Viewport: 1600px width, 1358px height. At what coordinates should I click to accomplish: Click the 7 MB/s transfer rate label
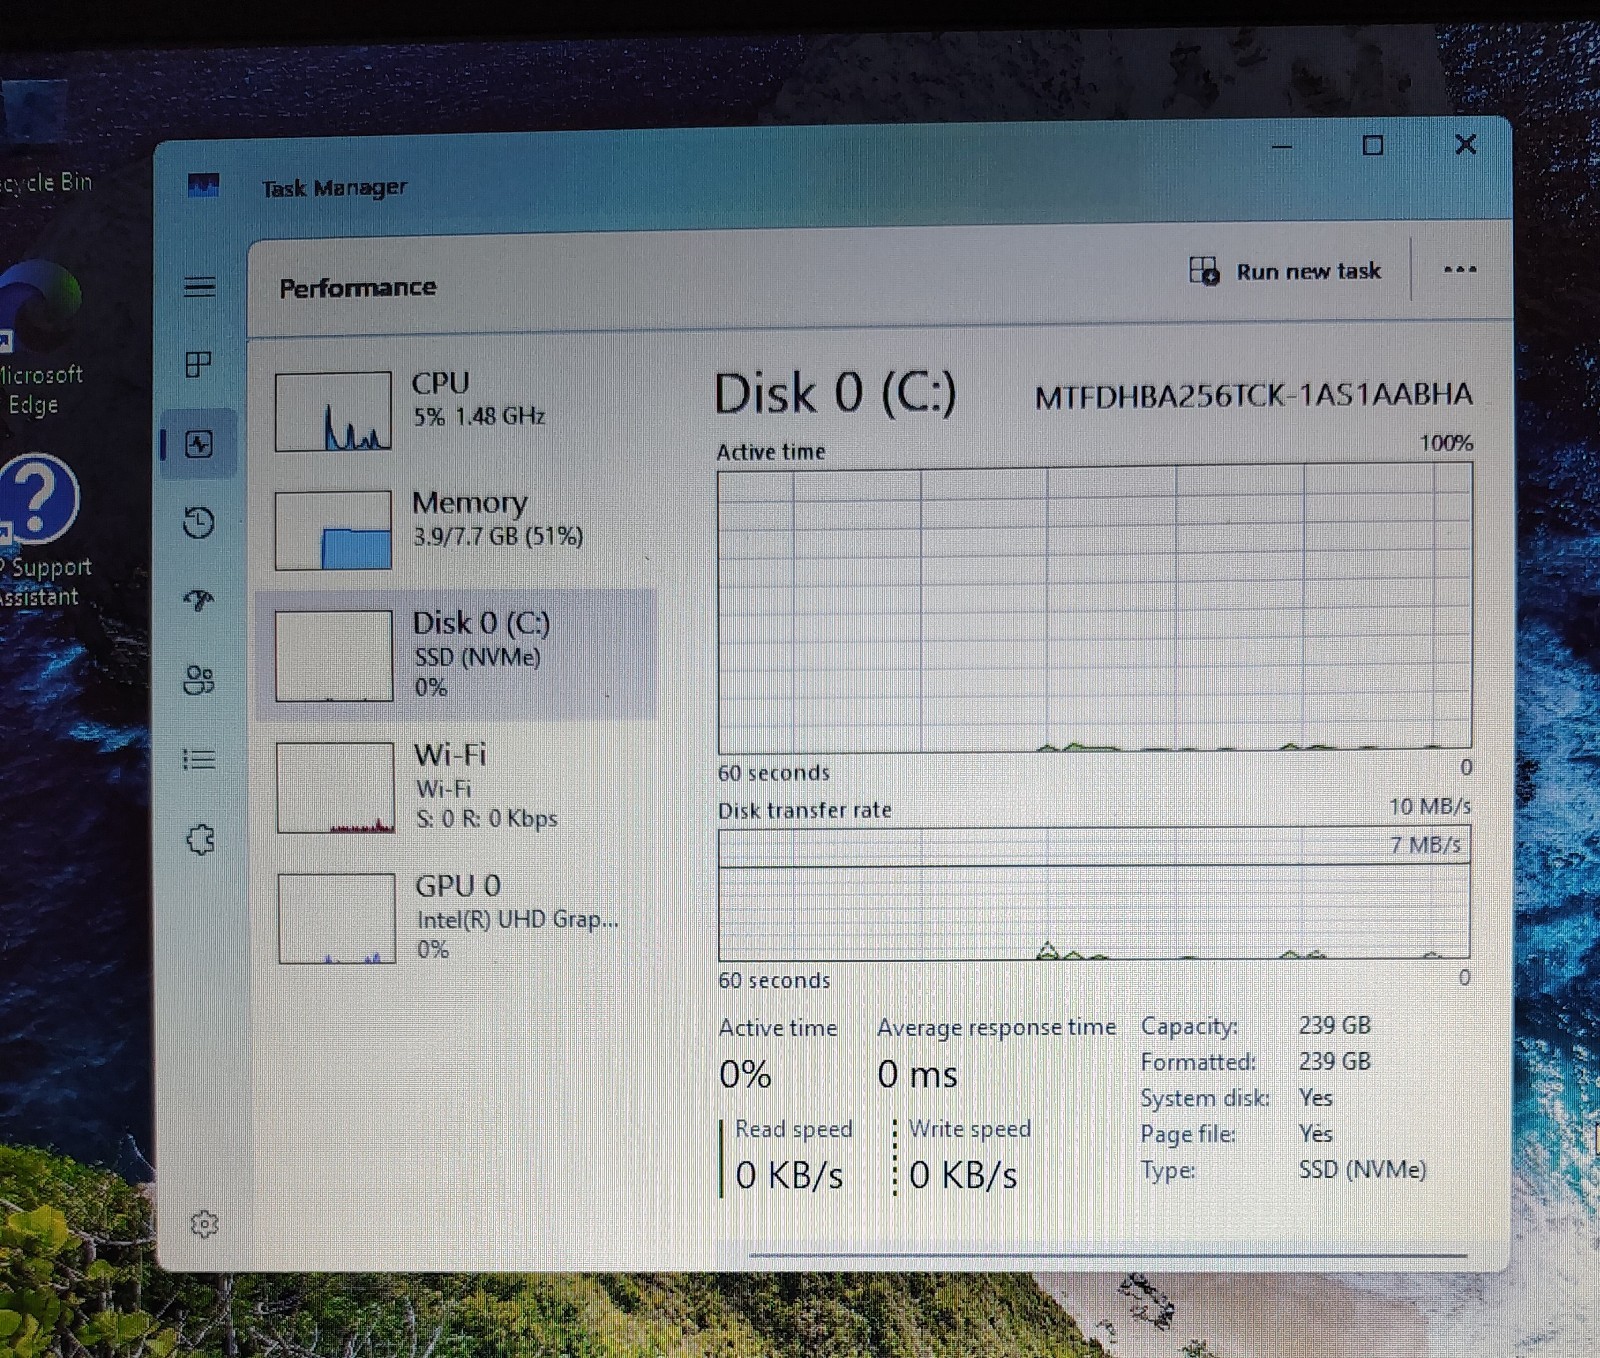1425,845
